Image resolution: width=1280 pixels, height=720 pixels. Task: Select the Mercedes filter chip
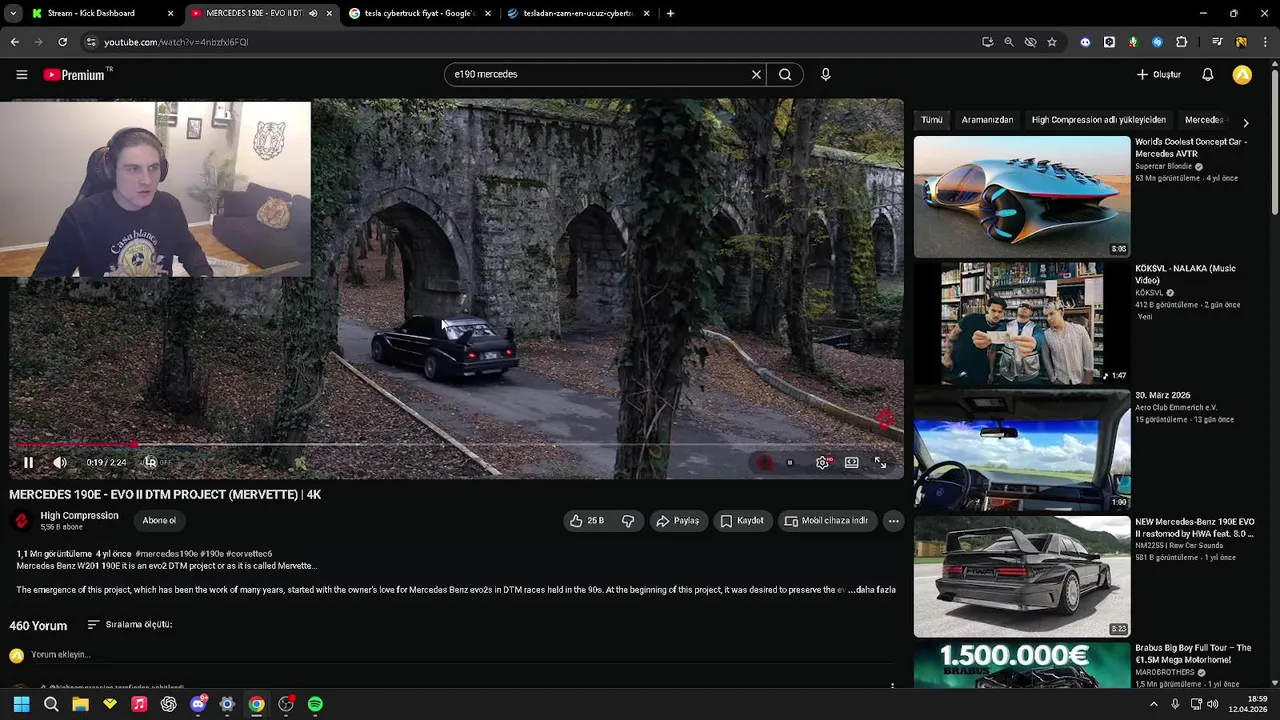(x=1204, y=120)
